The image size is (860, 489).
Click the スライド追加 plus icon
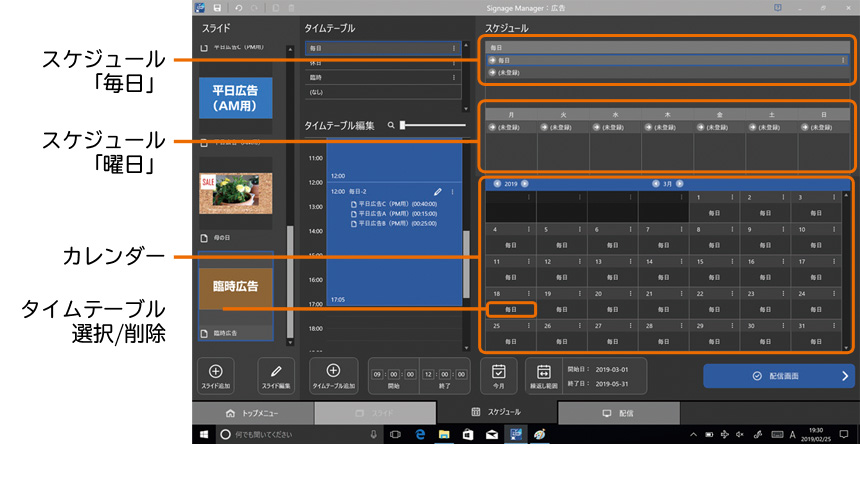pos(215,371)
